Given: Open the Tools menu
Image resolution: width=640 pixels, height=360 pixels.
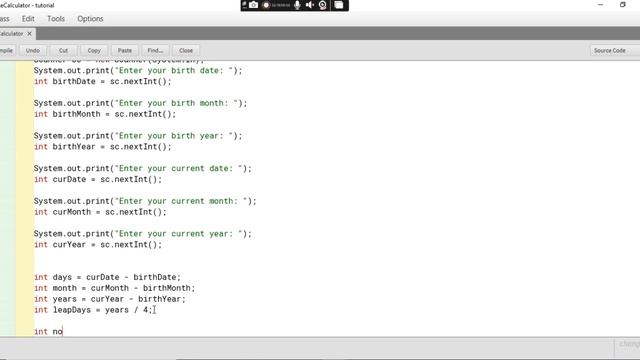Looking at the screenshot, I should click(56, 19).
